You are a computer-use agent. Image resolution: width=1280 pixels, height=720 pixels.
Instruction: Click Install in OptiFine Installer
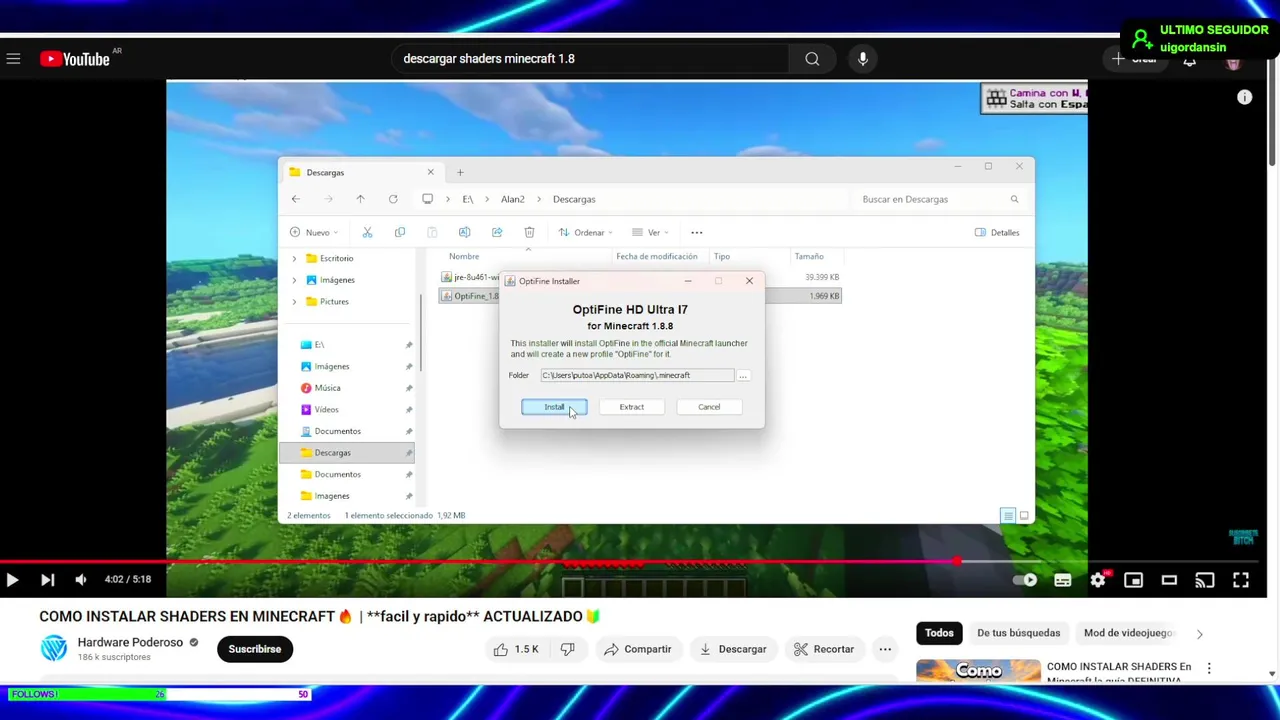click(554, 407)
